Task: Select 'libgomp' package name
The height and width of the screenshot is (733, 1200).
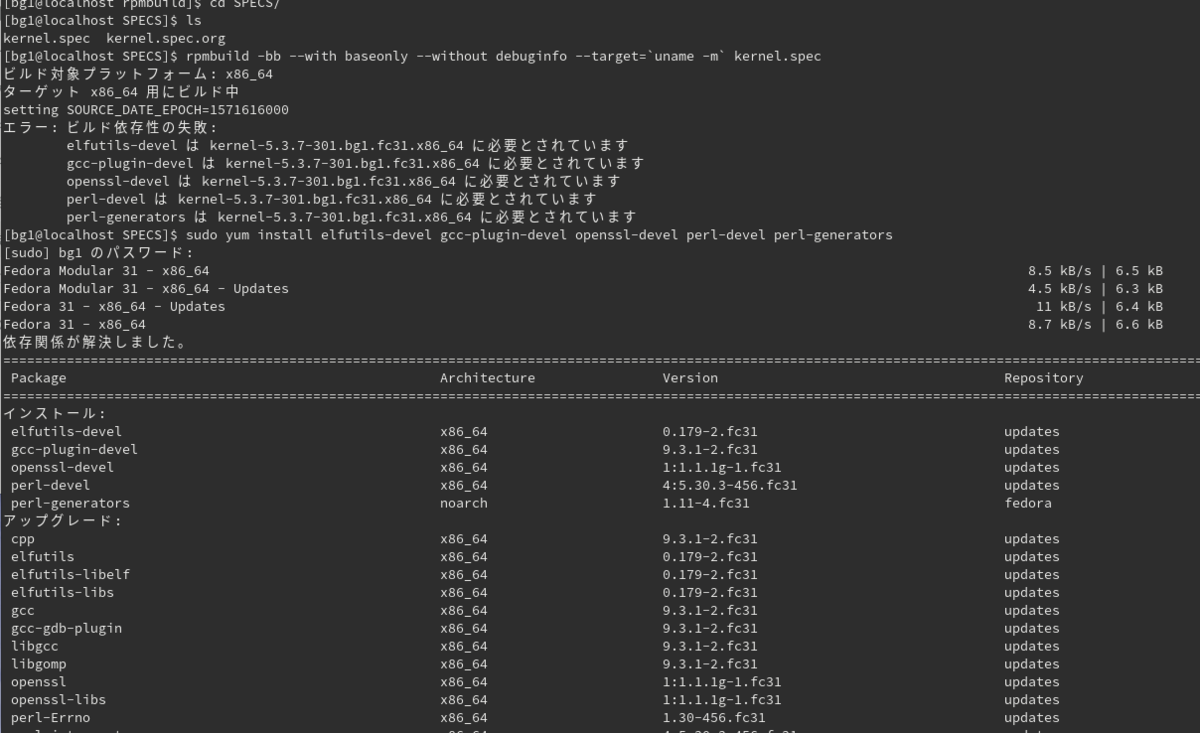Action: [x=38, y=665]
